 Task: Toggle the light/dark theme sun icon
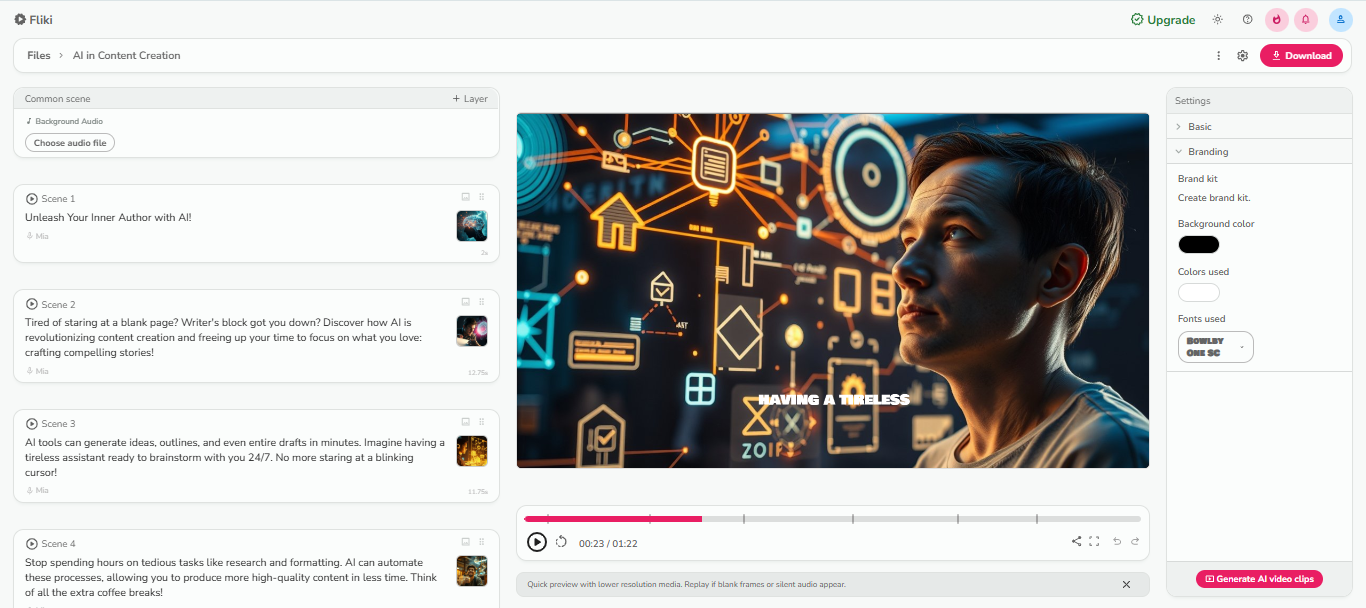coord(1217,19)
